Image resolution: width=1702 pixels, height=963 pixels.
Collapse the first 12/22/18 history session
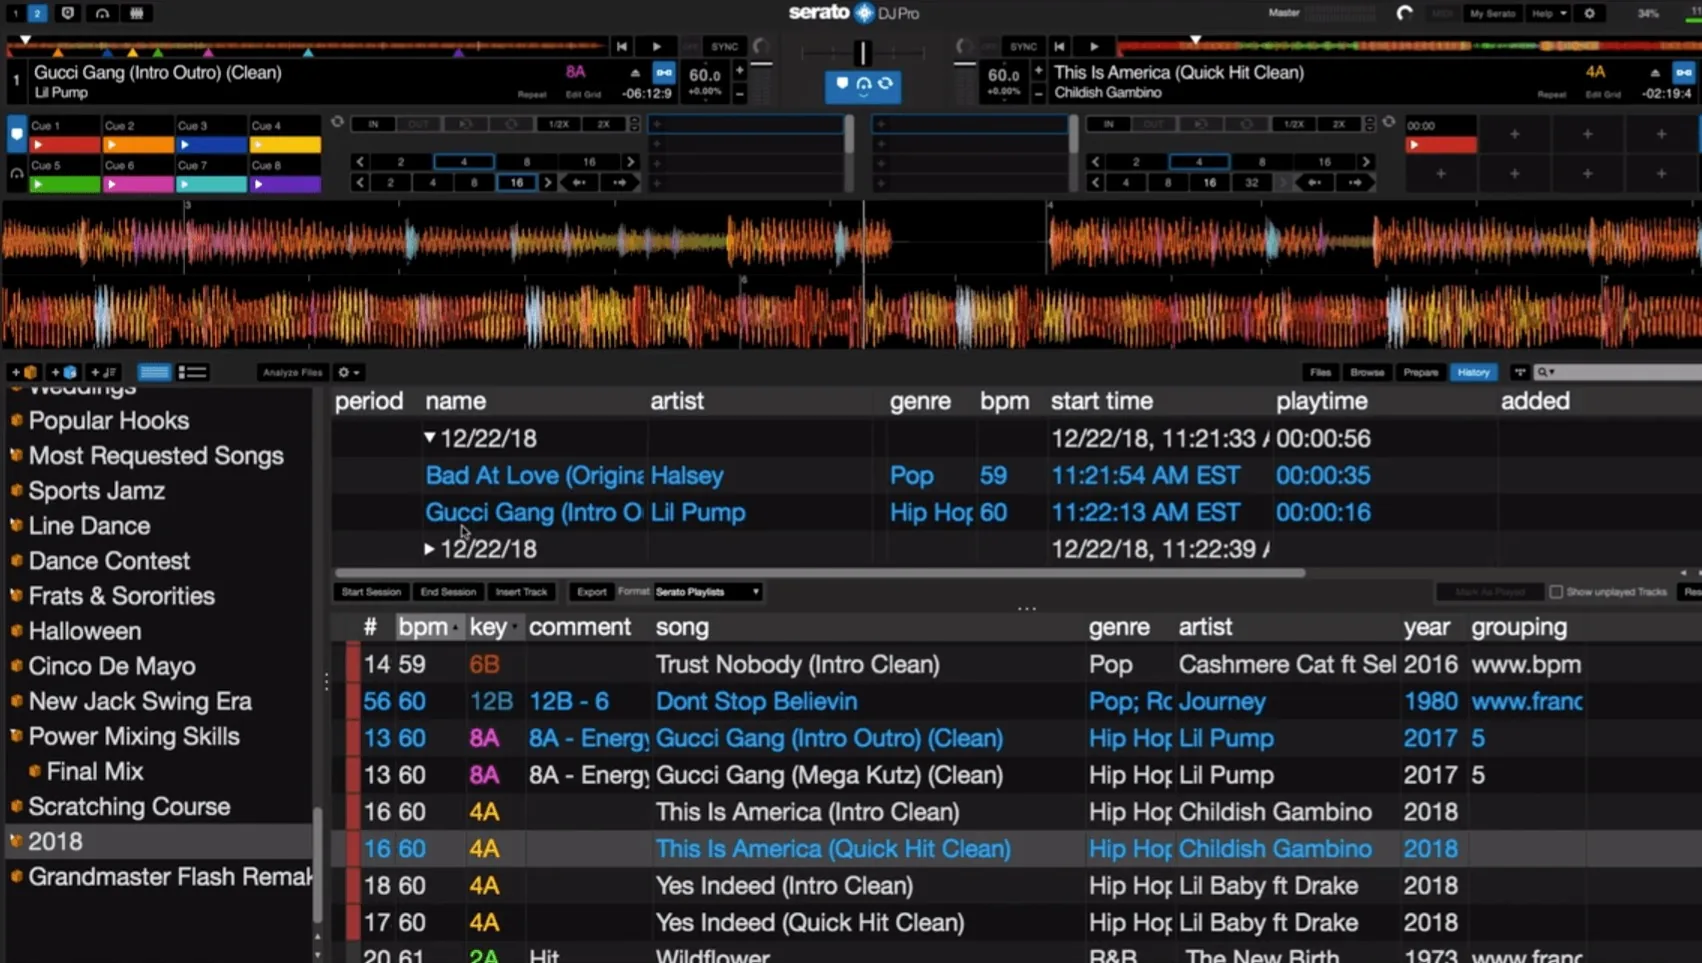click(429, 438)
